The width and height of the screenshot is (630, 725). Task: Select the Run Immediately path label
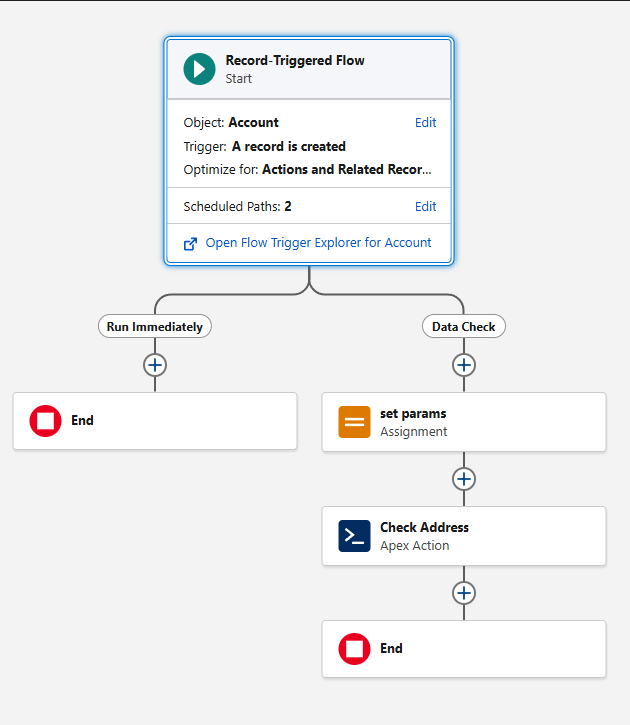[154, 326]
